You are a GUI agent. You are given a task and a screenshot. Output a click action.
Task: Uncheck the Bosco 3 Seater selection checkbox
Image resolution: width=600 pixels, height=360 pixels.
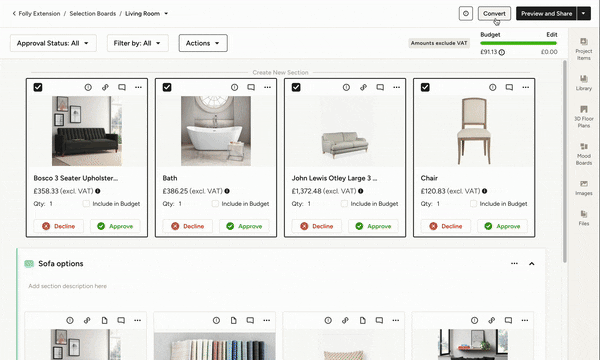38,87
